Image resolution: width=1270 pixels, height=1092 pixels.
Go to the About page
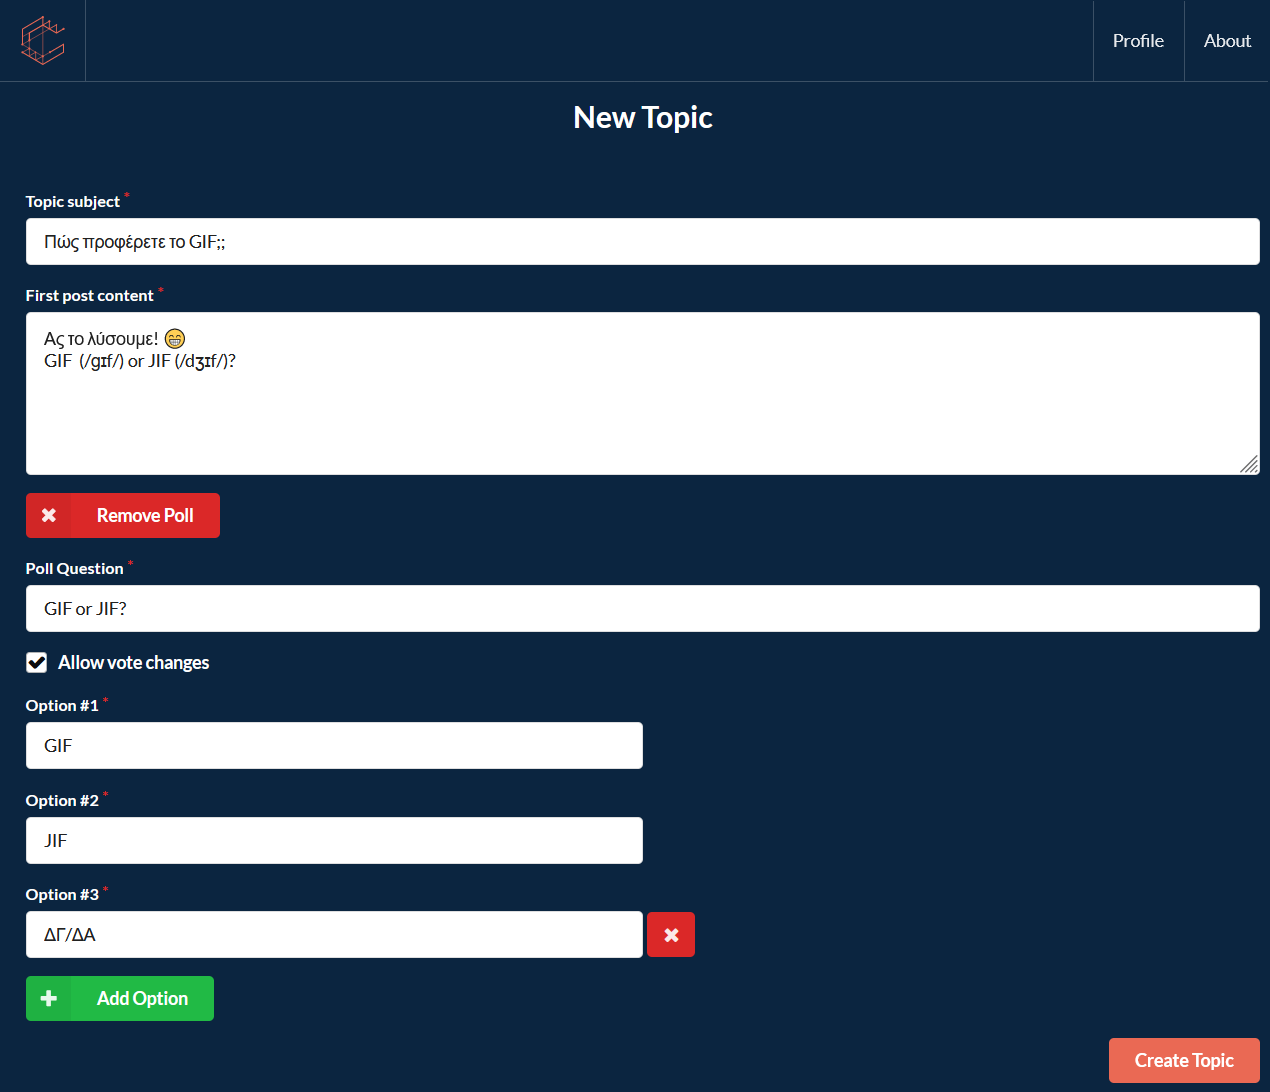tap(1227, 41)
